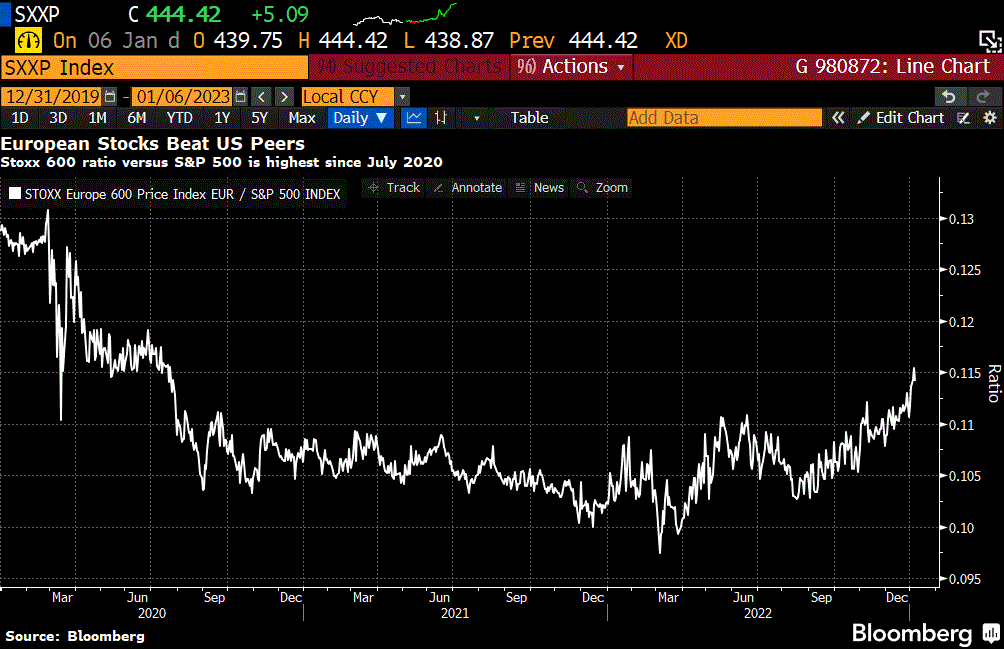Open the Daily periodicity dropdown
Viewport: 1004px width, 649px height.
coord(360,118)
